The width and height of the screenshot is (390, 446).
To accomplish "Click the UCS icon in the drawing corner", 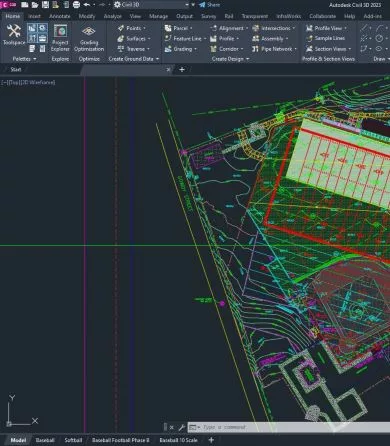I will click(x=22, y=410).
